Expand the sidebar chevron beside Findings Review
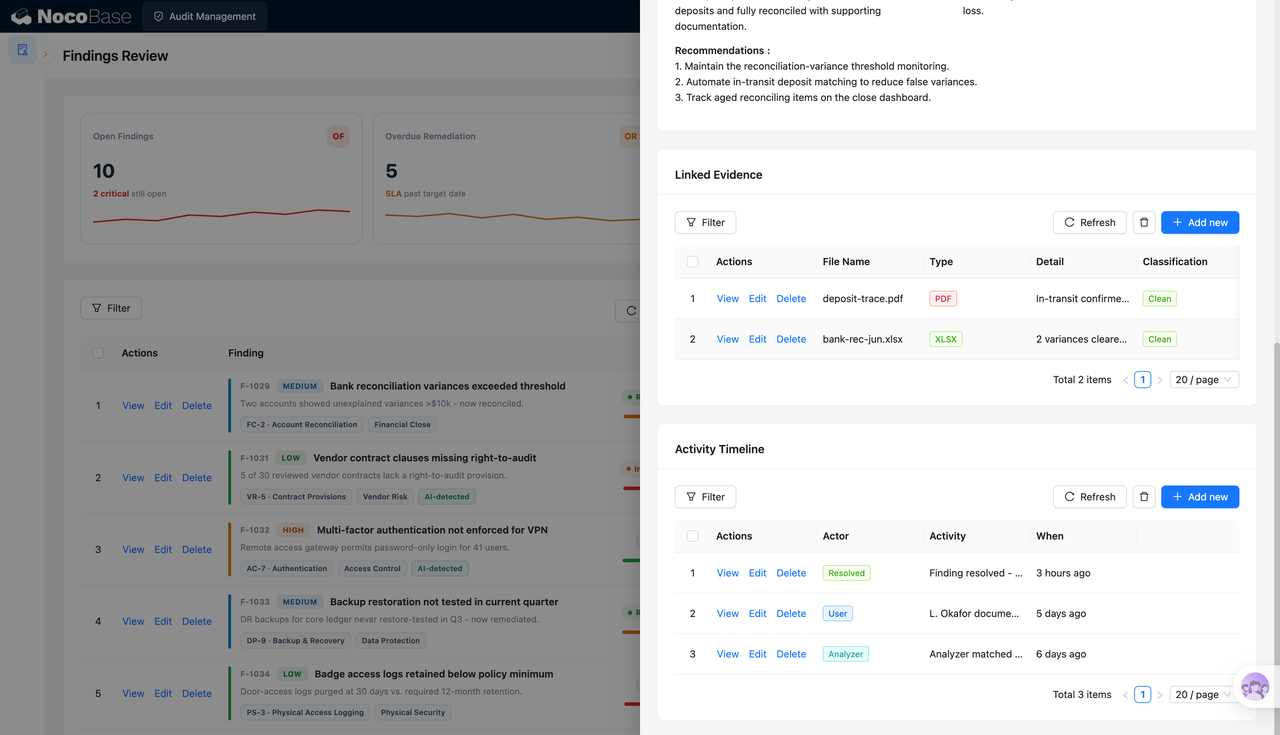This screenshot has width=1280, height=735. (45, 54)
